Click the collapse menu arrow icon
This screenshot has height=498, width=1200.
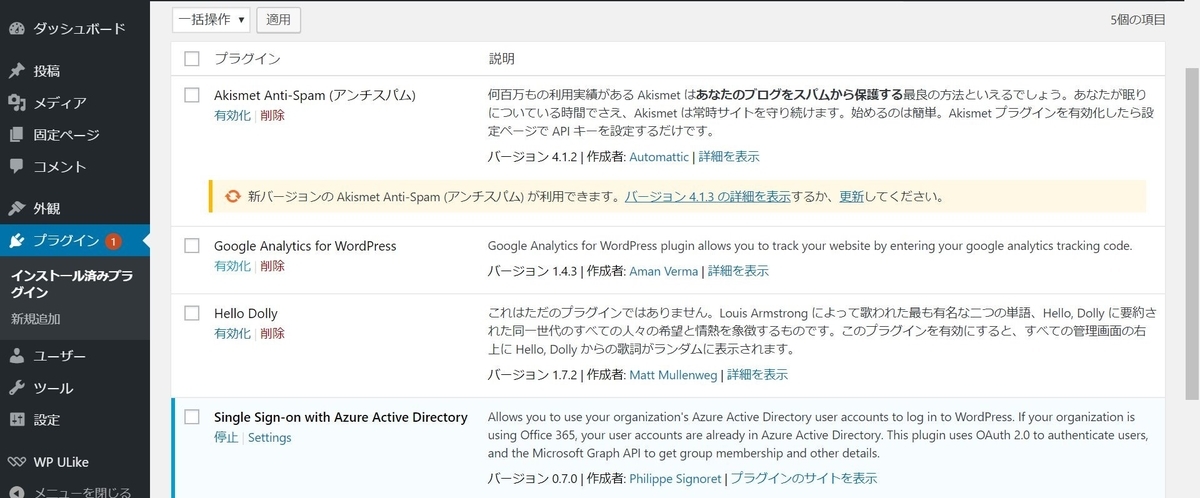tap(16, 492)
